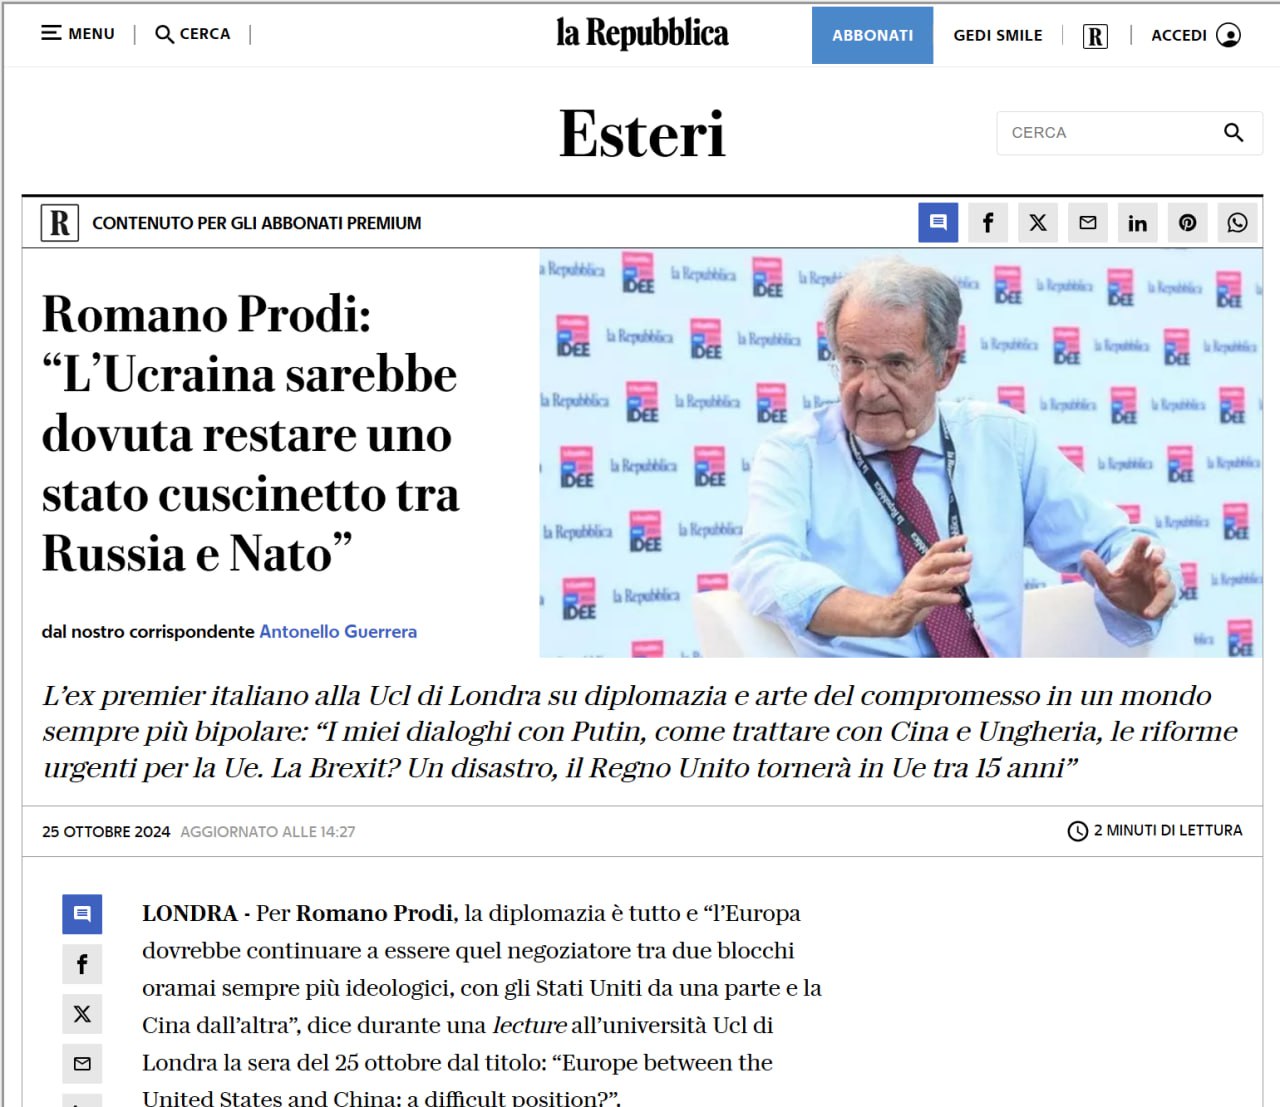Image resolution: width=1280 pixels, height=1107 pixels.
Task: Open comments via blue chat icon in top share bar
Action: (x=938, y=222)
